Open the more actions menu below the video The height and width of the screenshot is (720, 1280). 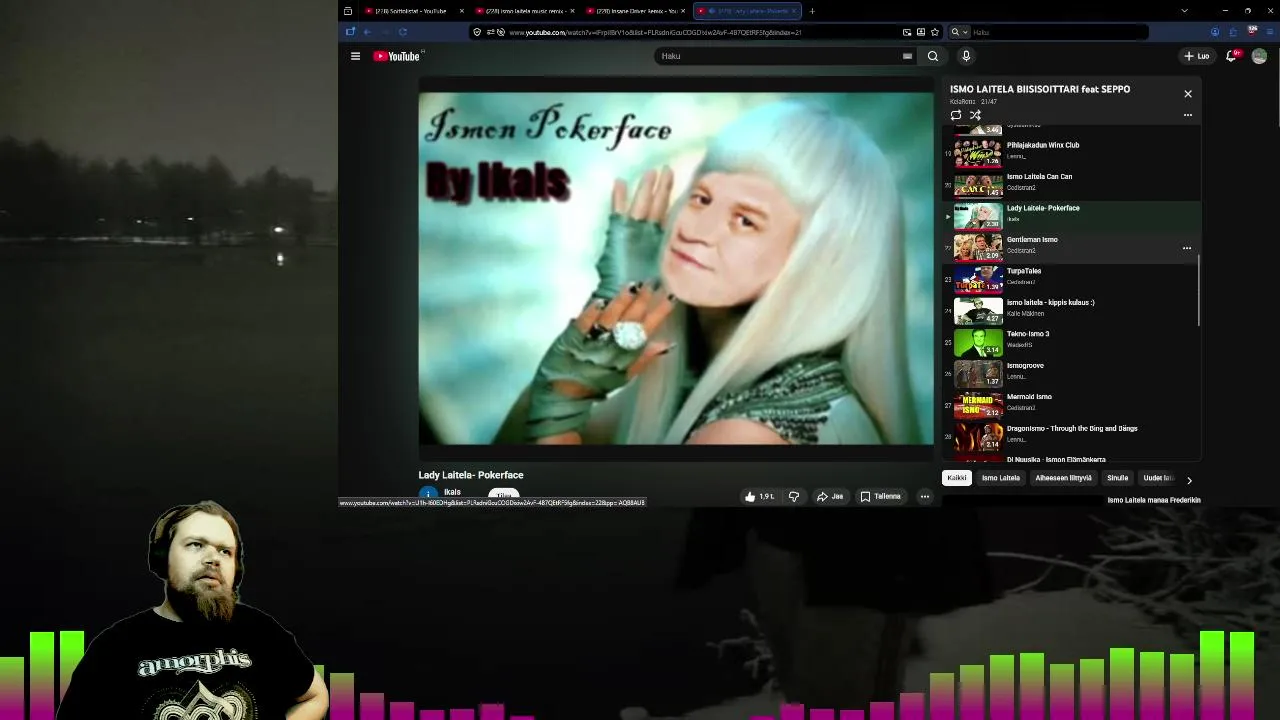tap(925, 496)
